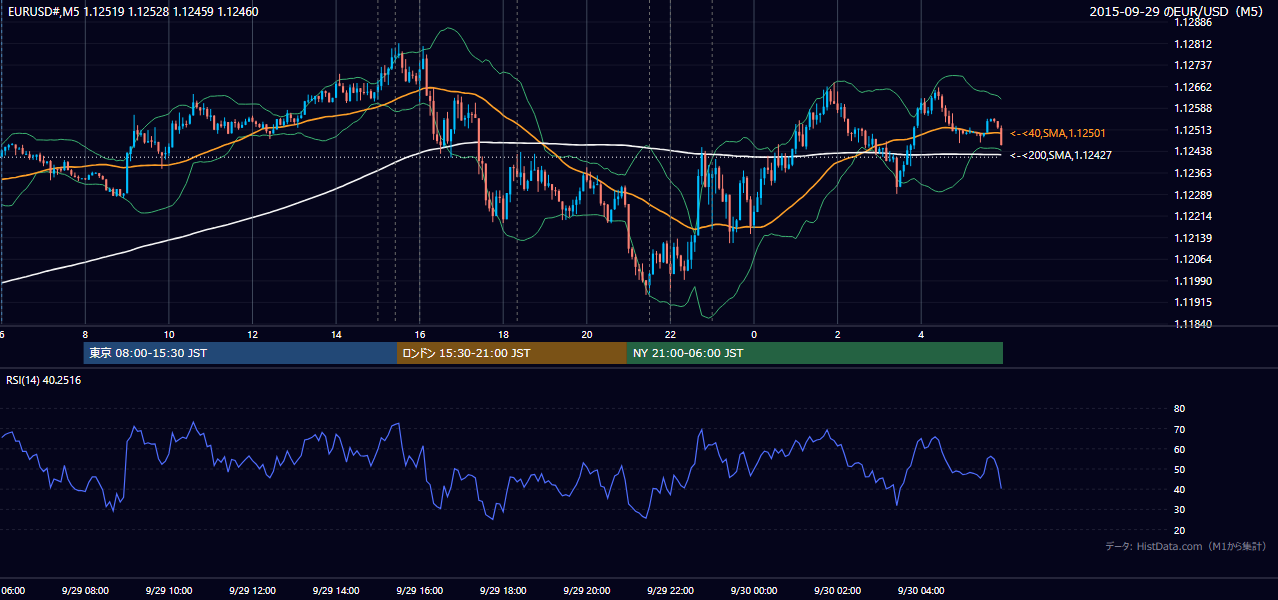Click the 9/29 20:00 date axis label
The width and height of the screenshot is (1278, 600).
pos(586,591)
